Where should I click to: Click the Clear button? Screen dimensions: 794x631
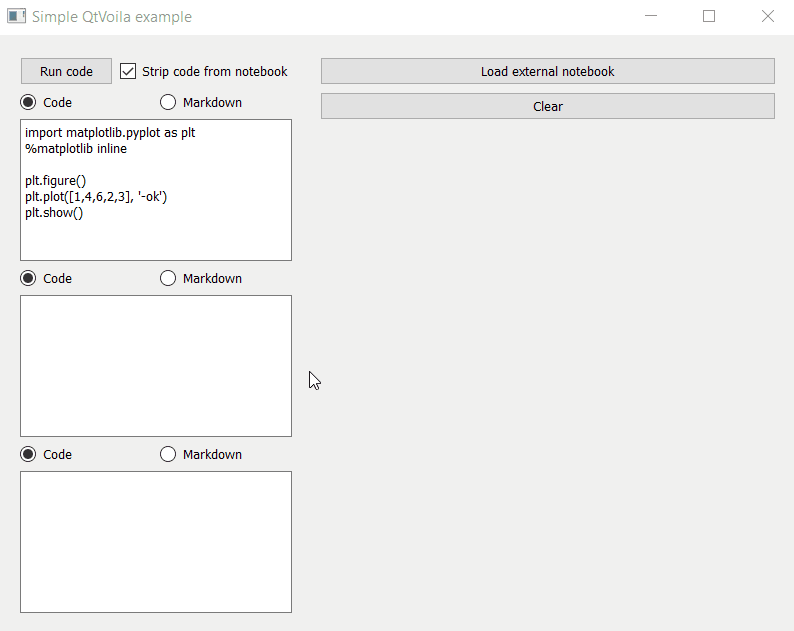point(547,106)
